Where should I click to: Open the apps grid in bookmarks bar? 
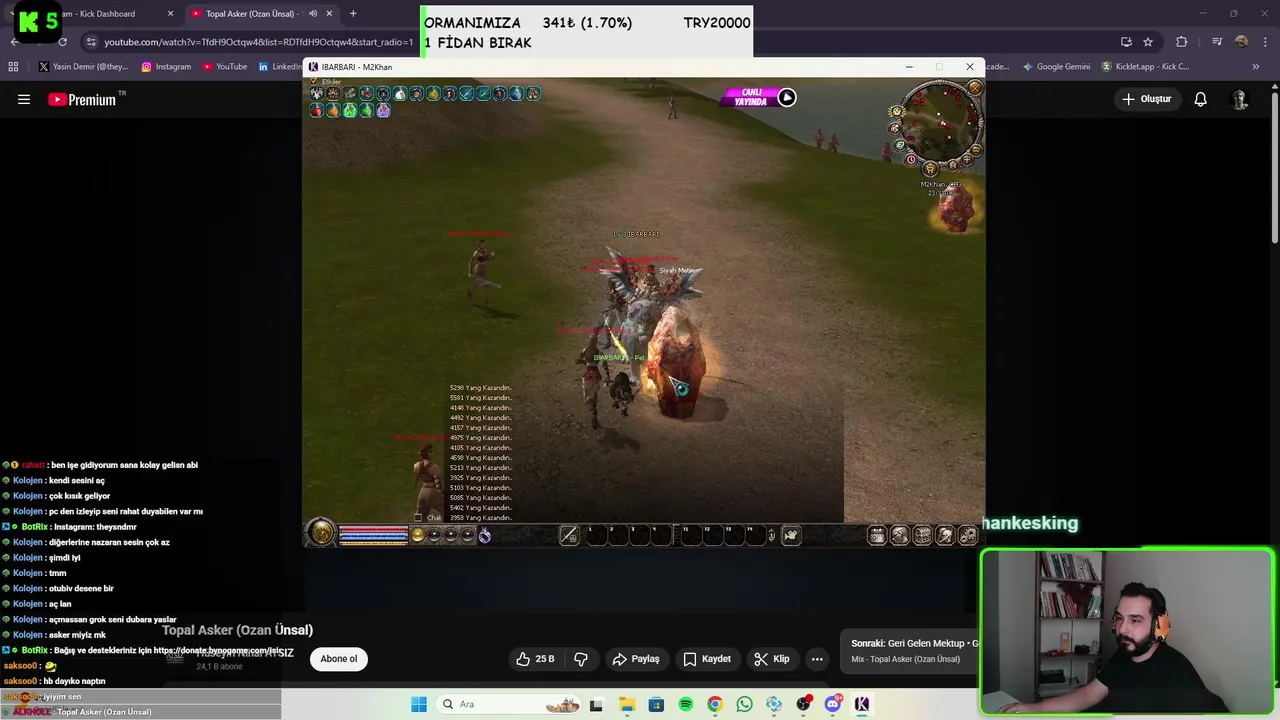click(13, 67)
